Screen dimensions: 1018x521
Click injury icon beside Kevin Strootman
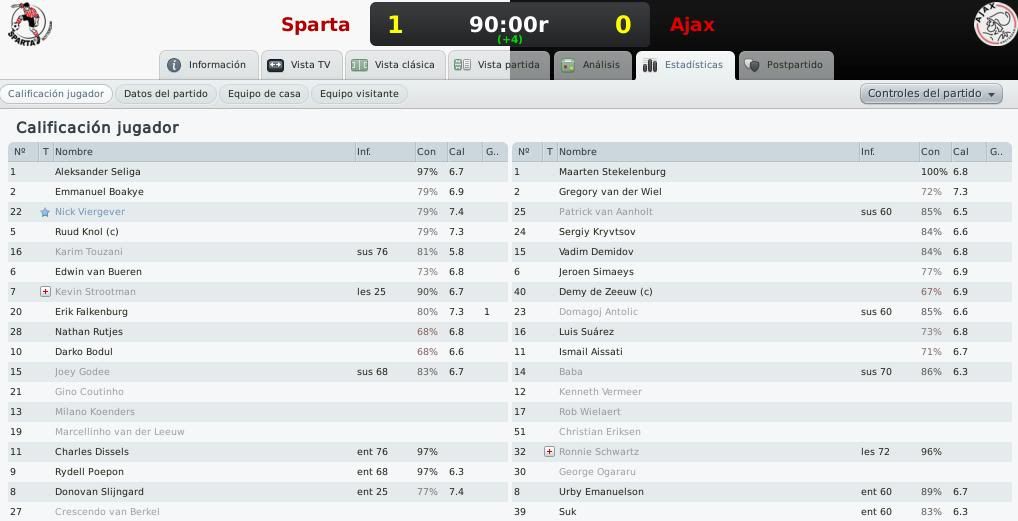tap(45, 292)
